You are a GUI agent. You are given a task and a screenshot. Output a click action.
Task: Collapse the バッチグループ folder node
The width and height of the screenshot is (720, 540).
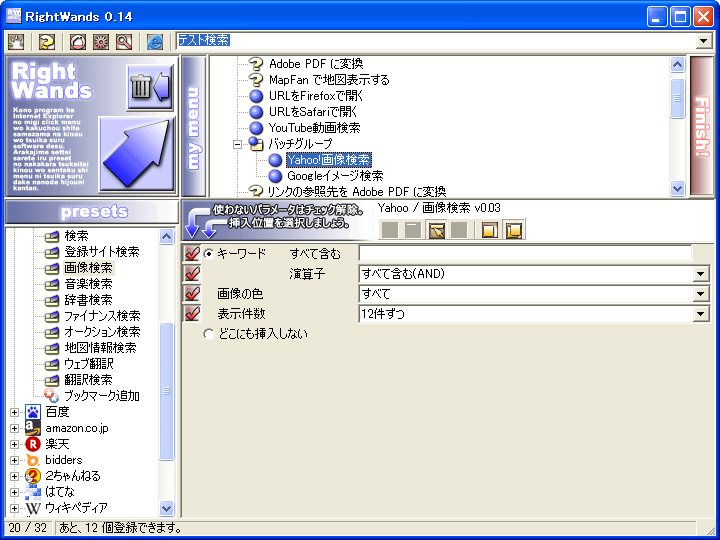pos(237,144)
